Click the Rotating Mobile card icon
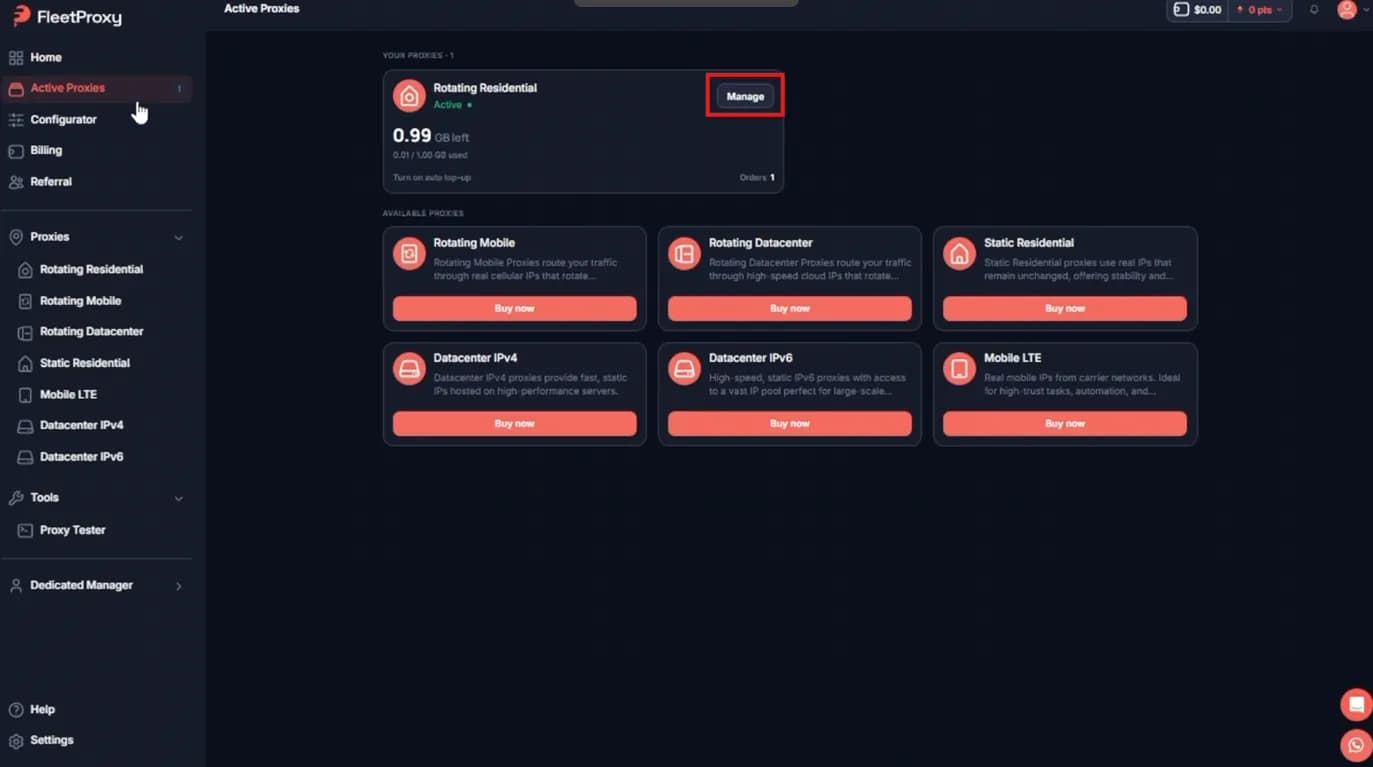Viewport: 1373px width, 767px height. coord(409,254)
